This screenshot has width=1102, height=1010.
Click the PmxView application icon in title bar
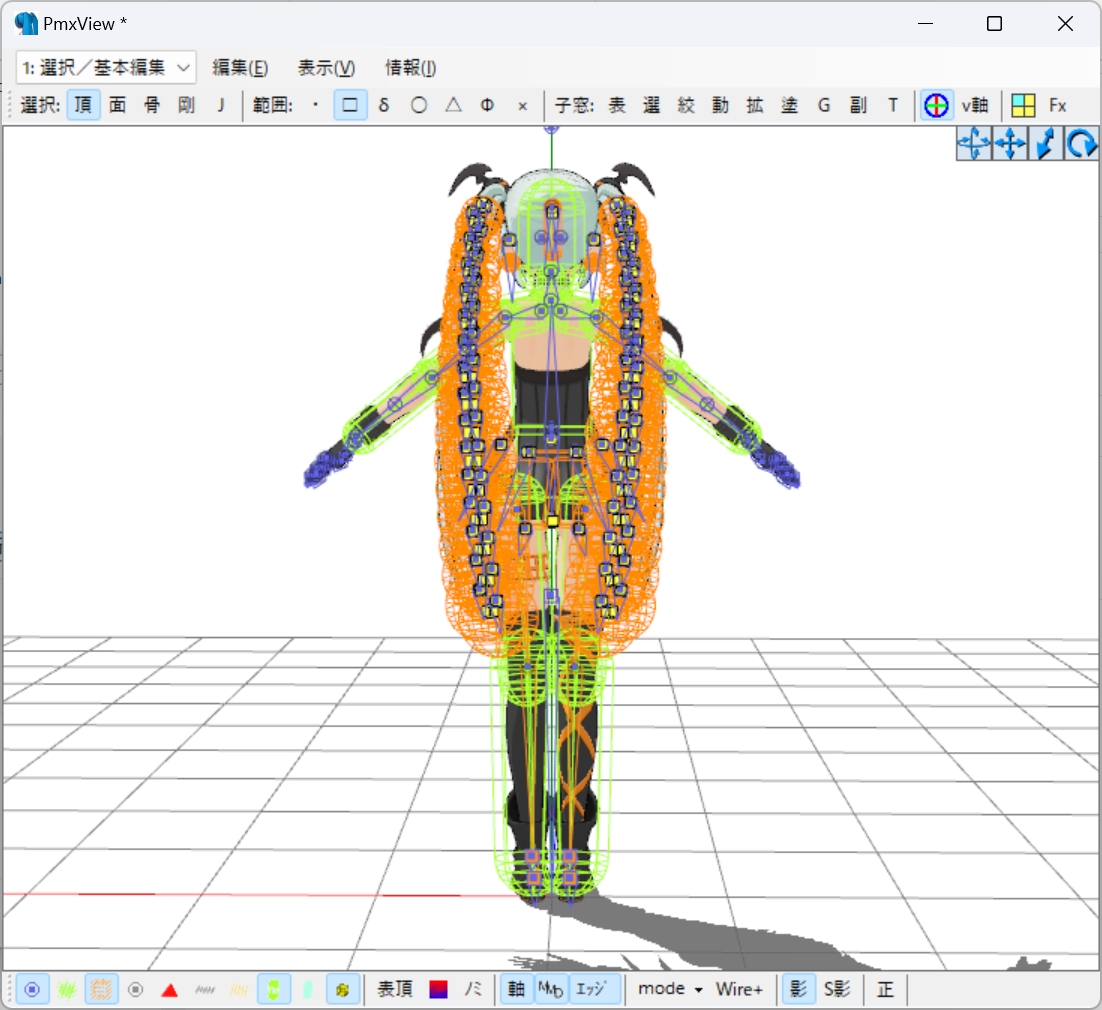26,24
